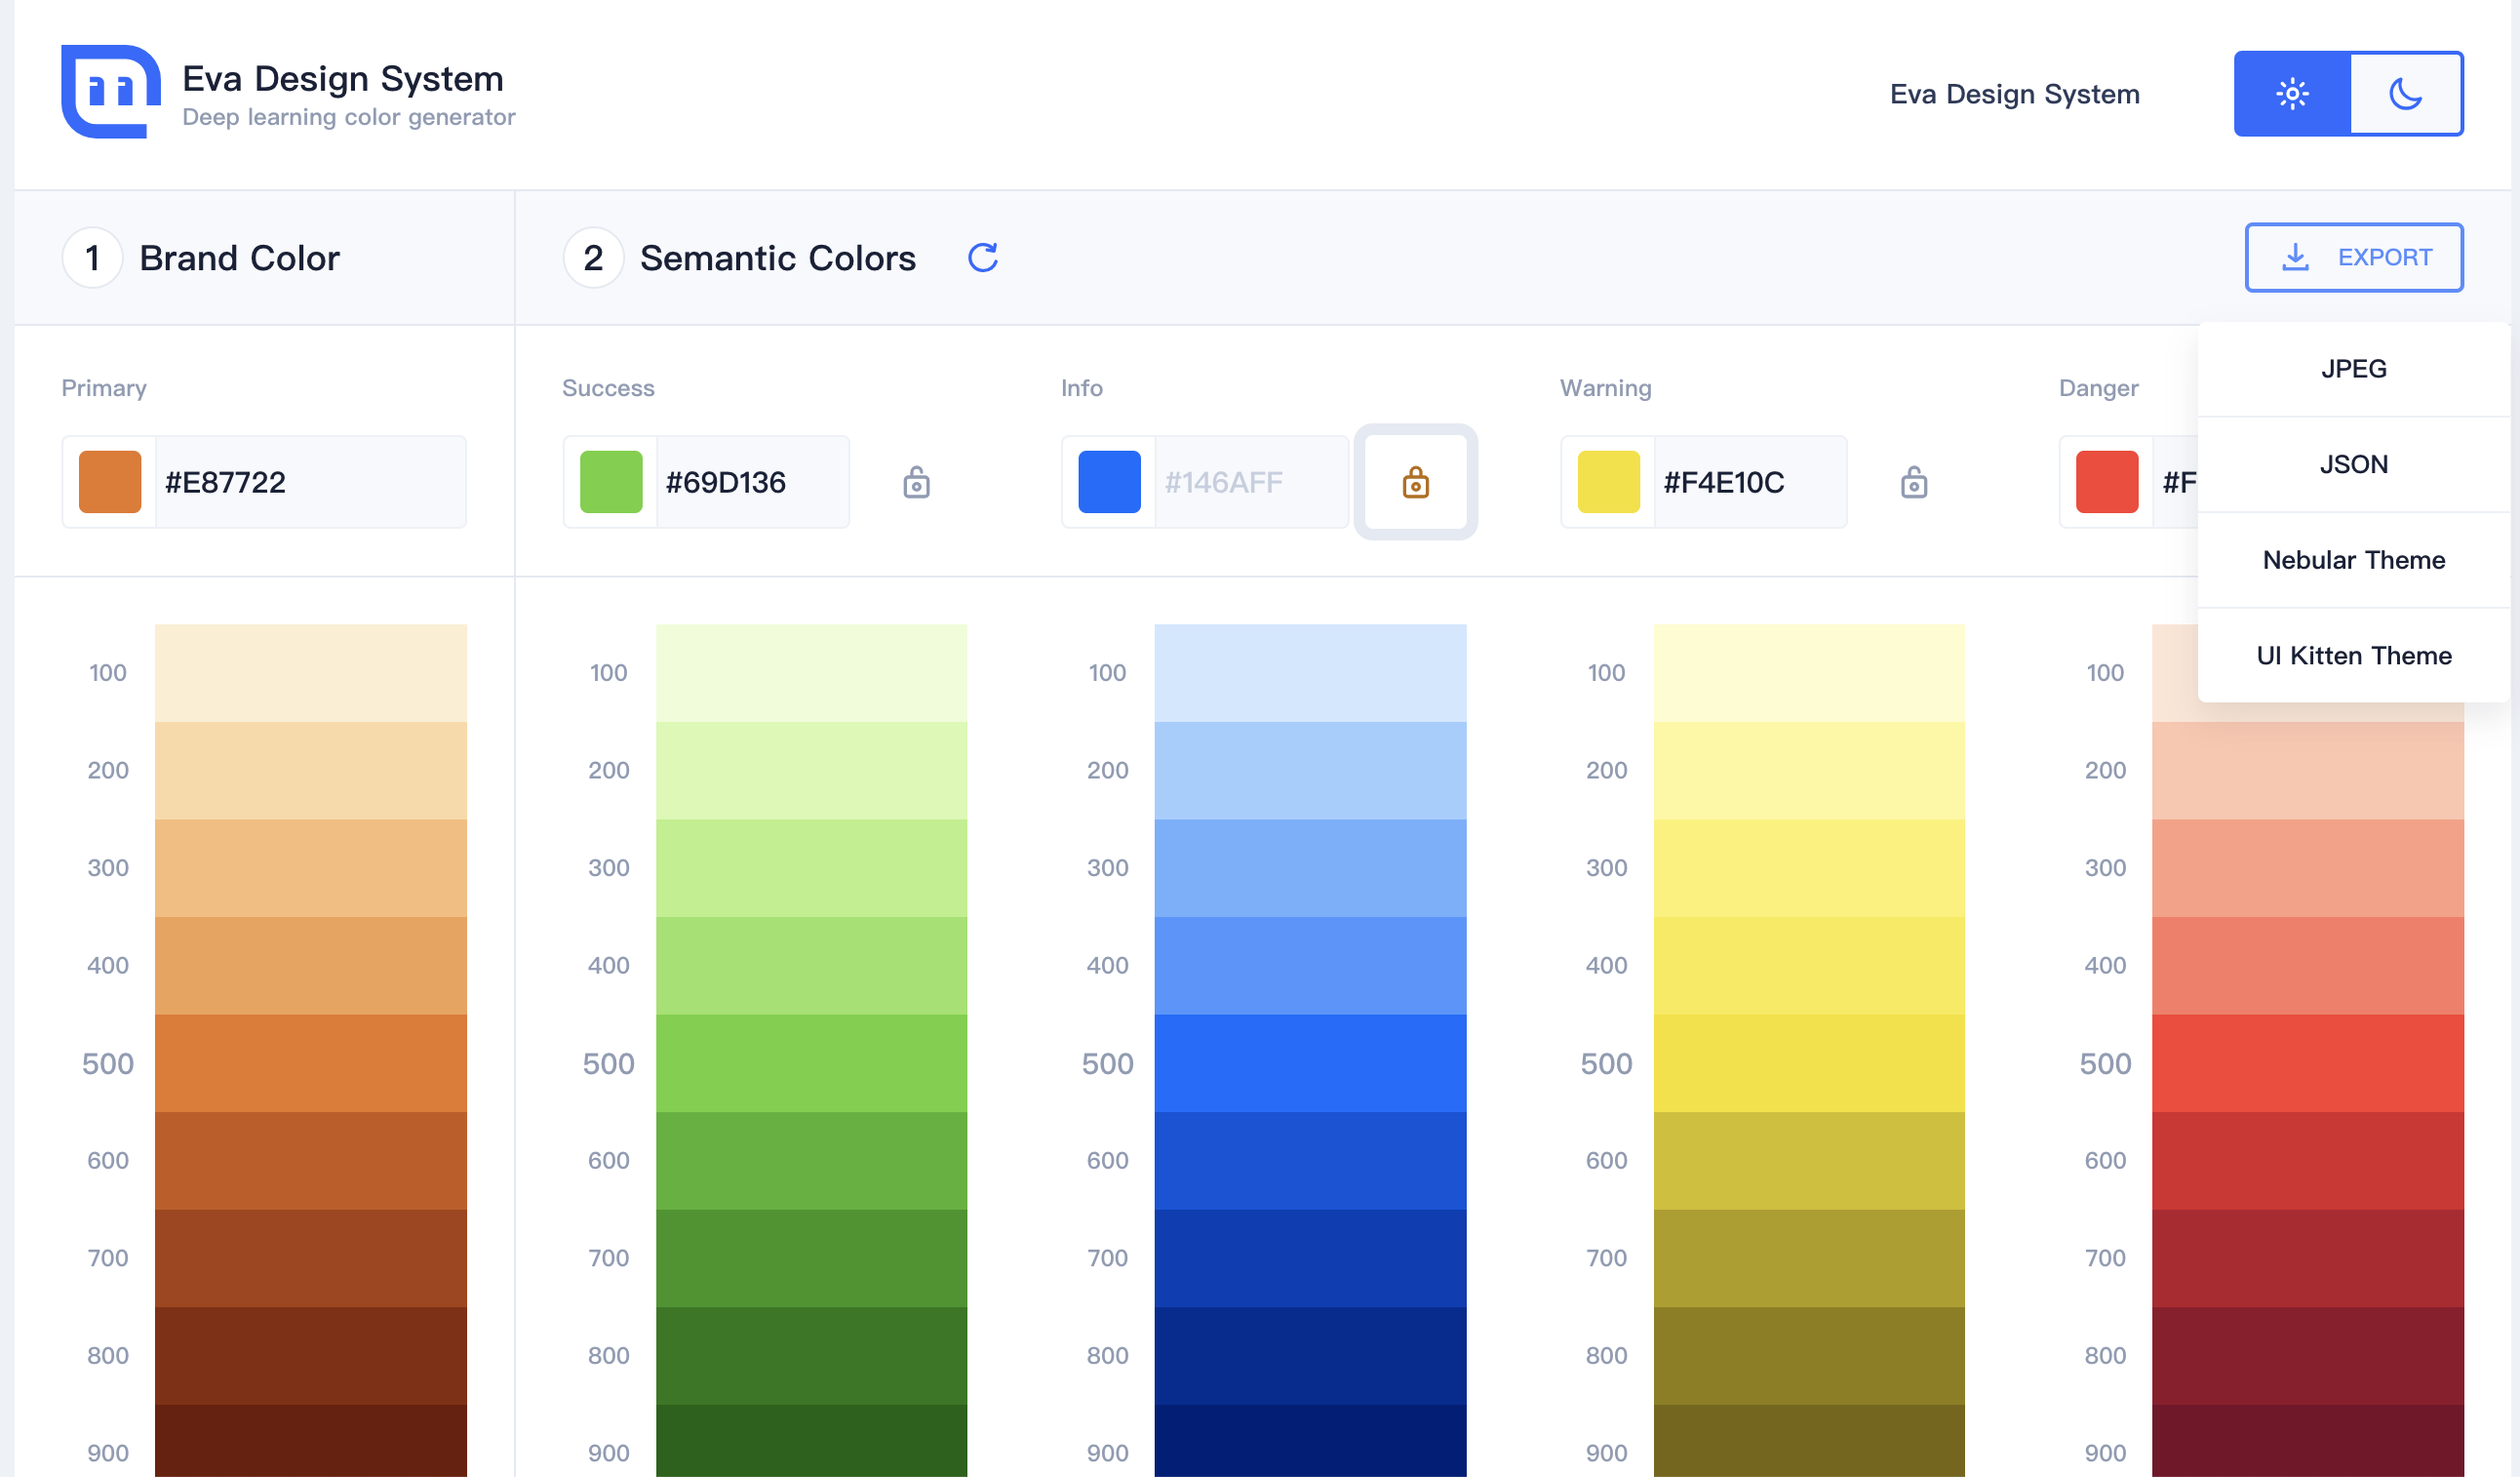Select JPEG from the export dropdown

tap(2353, 369)
